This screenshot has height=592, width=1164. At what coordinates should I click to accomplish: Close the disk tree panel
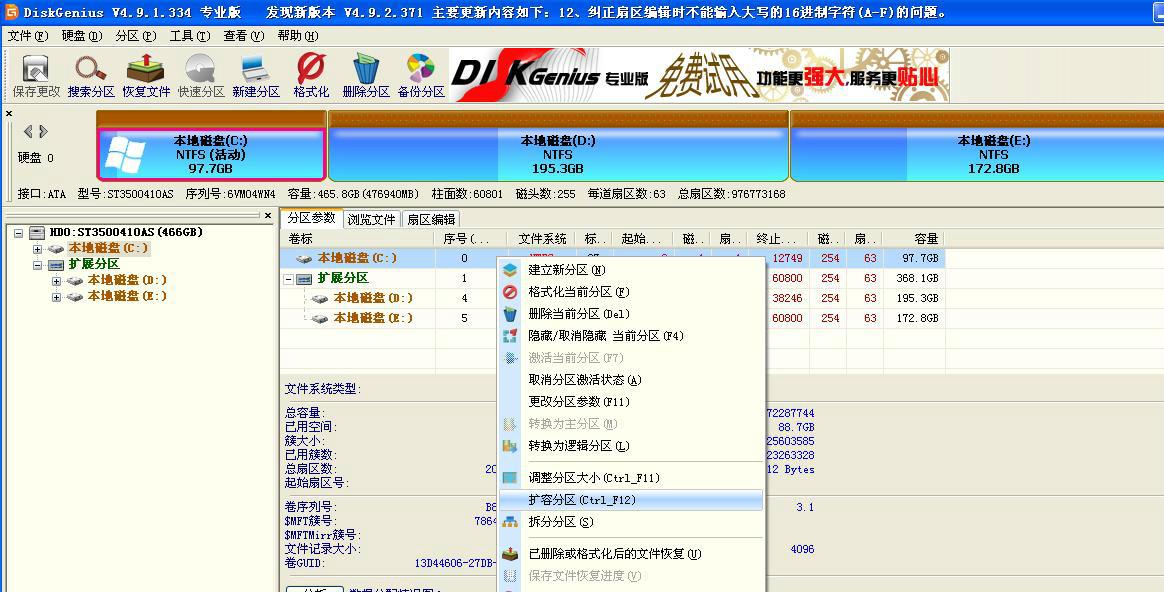click(x=269, y=215)
